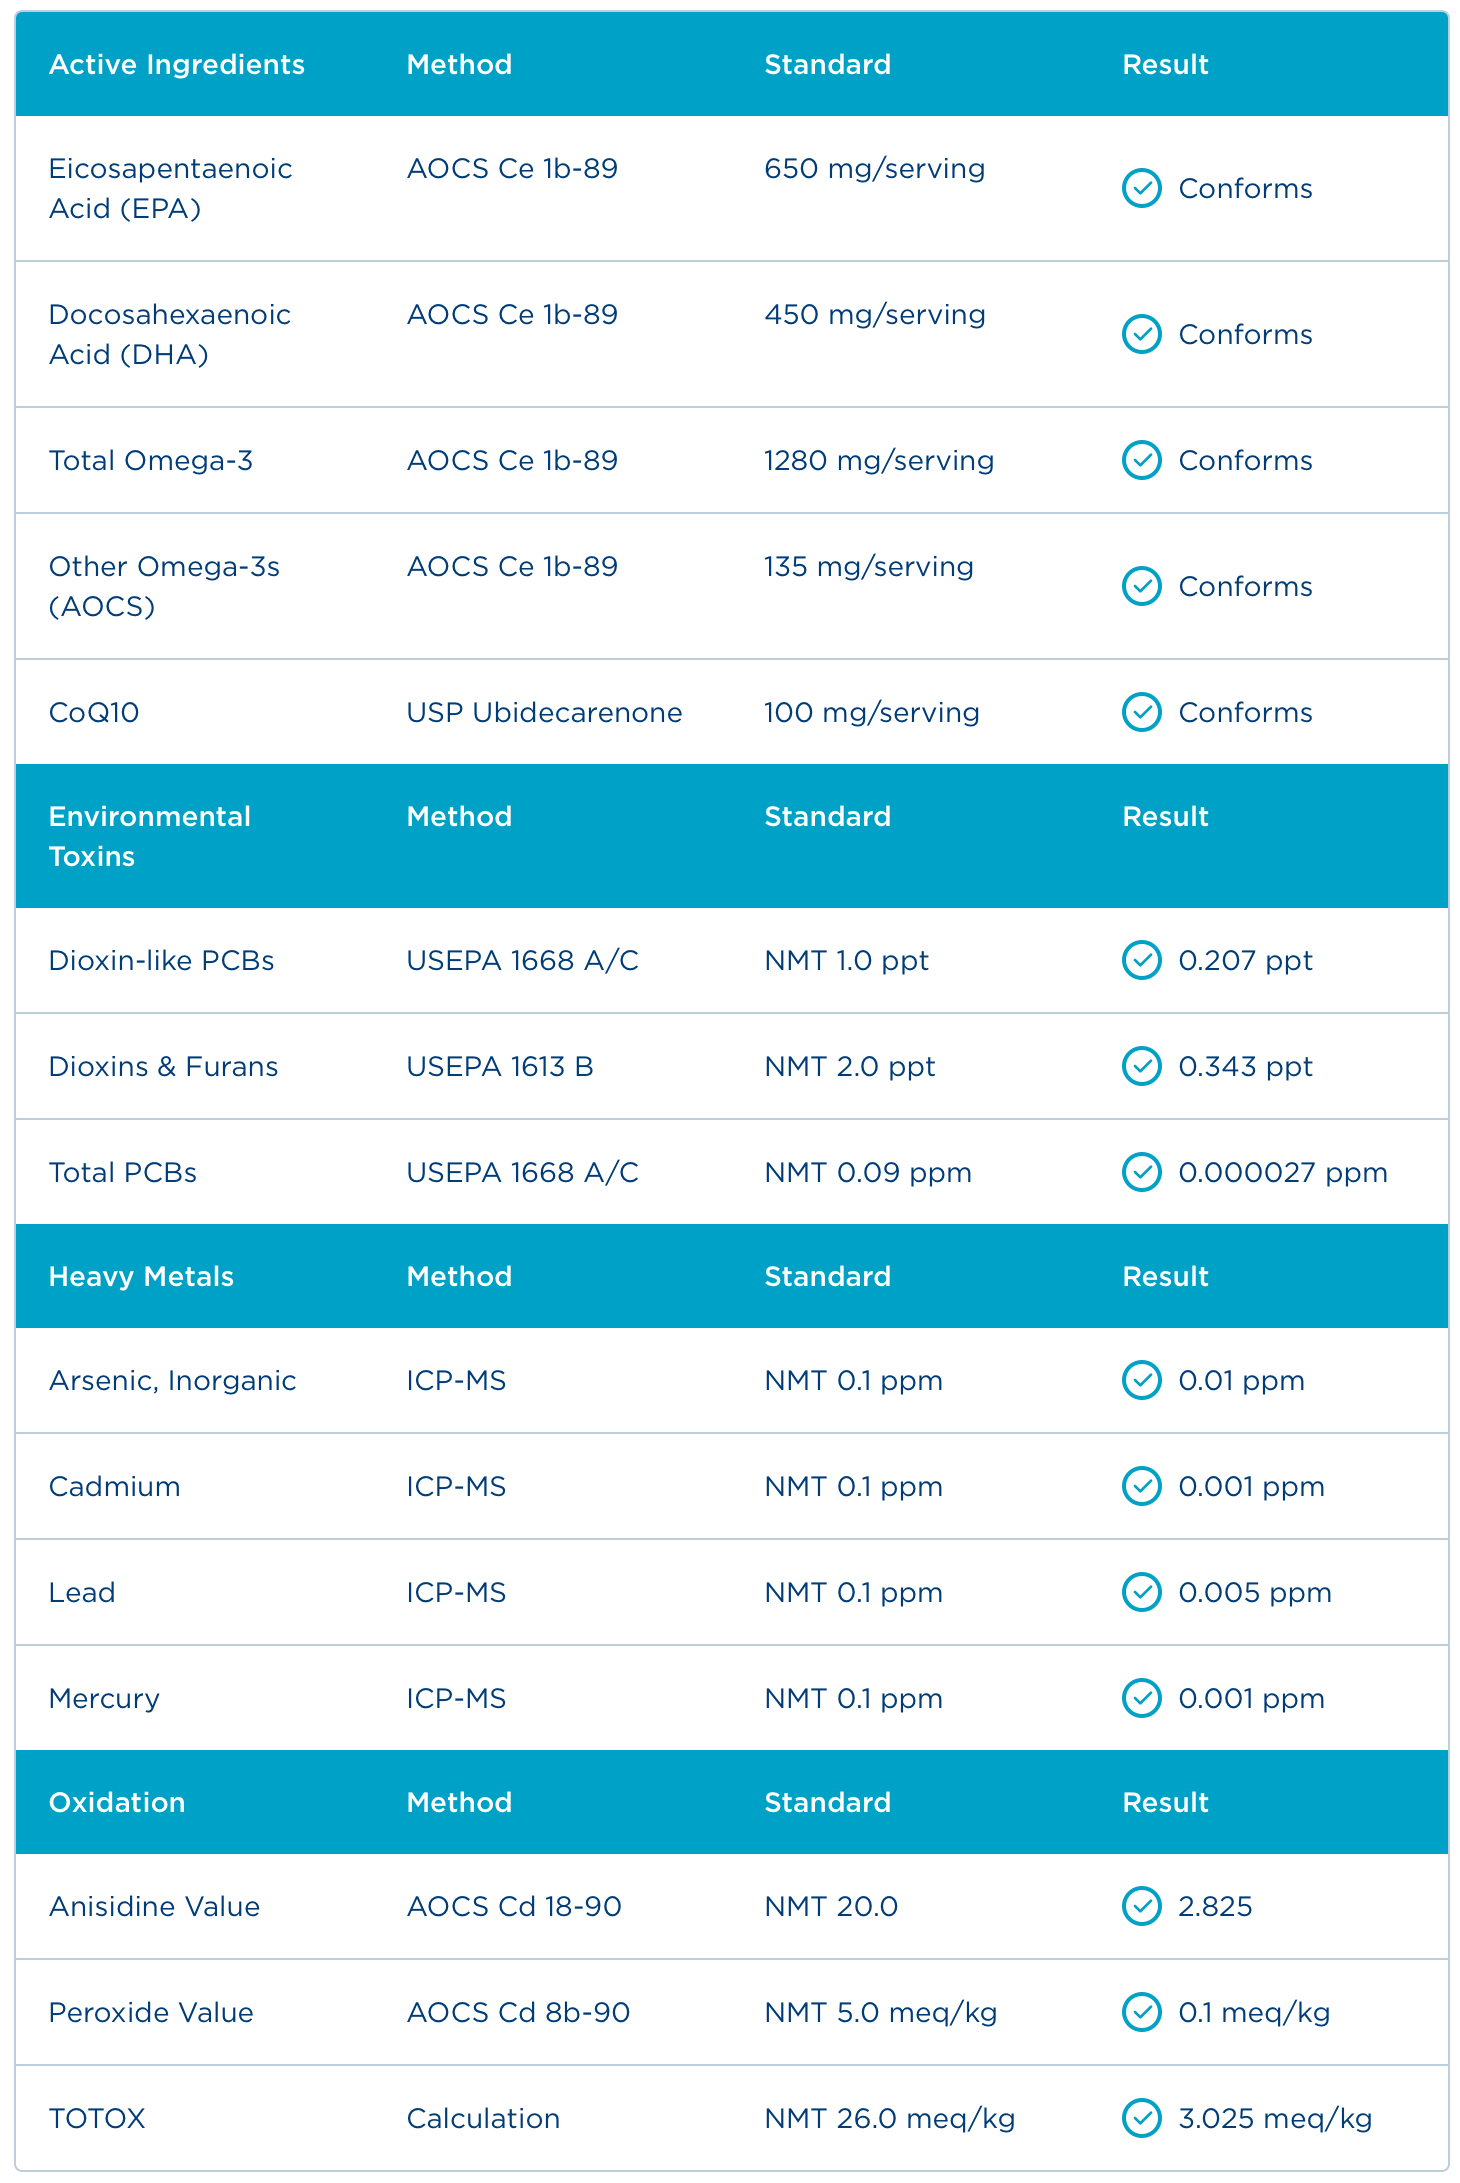The width and height of the screenshot is (1460, 2183).
Task: Click the checkmark icon beside EPA Conforms
Action: point(1141,188)
